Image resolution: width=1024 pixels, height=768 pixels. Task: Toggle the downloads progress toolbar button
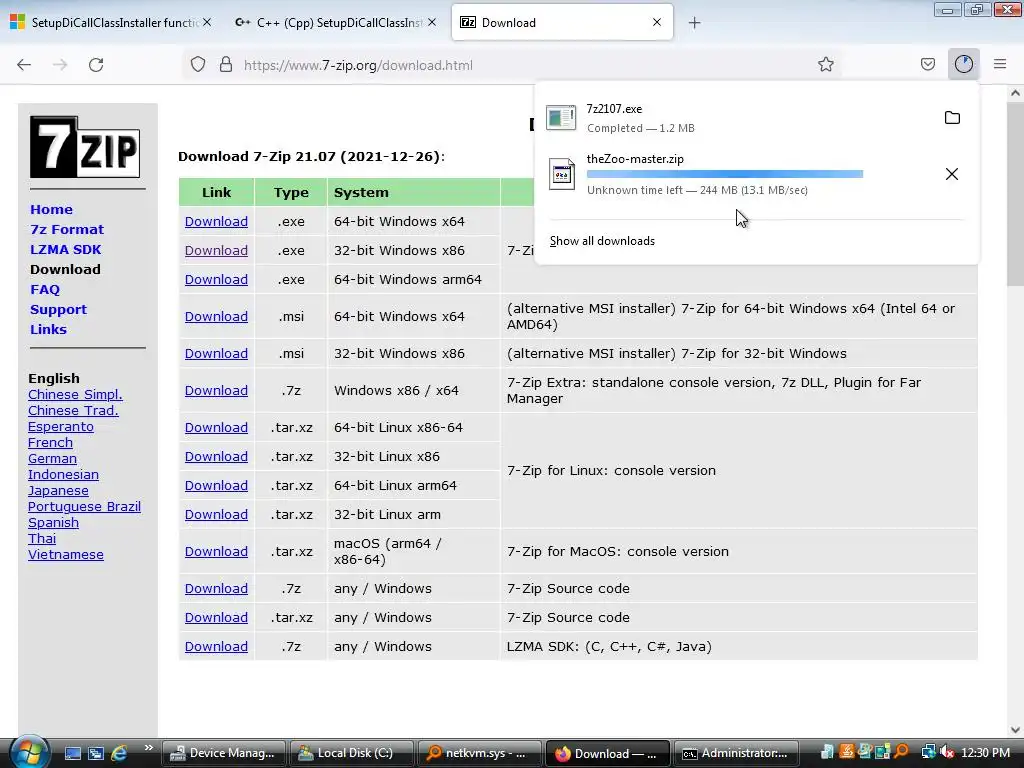click(964, 64)
